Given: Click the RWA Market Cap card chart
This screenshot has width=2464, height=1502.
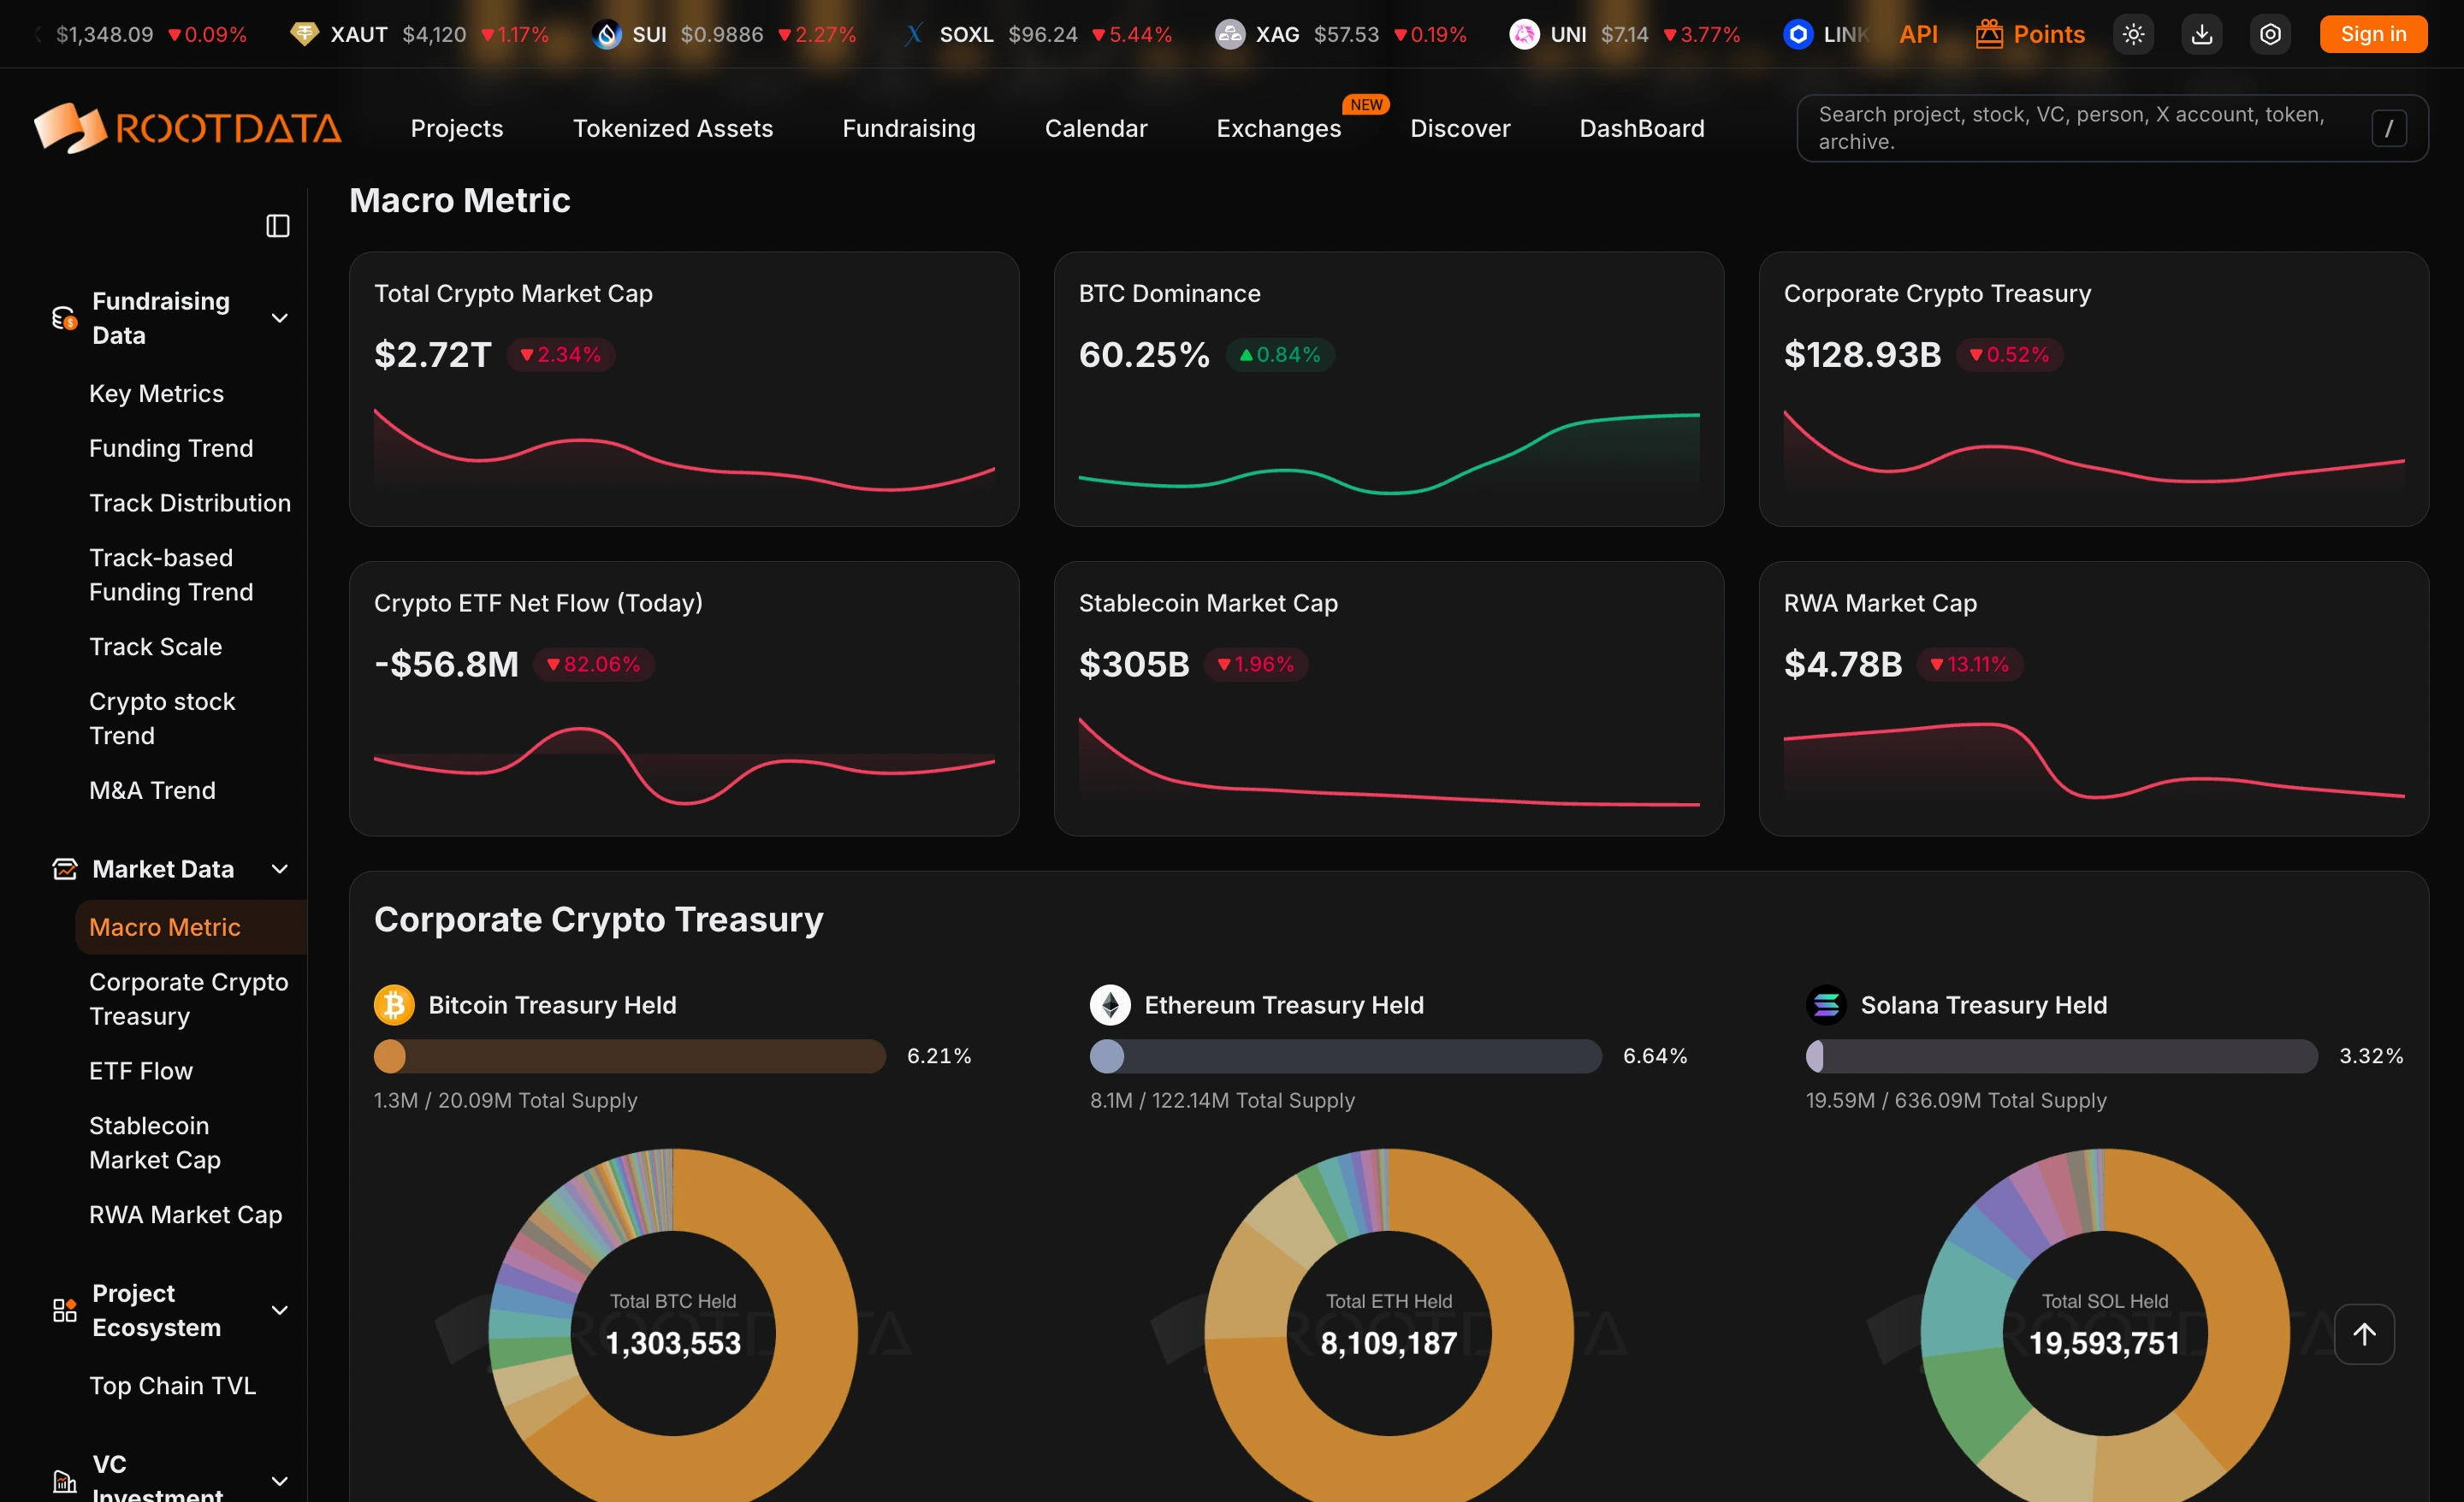Looking at the screenshot, I should point(2094,760).
